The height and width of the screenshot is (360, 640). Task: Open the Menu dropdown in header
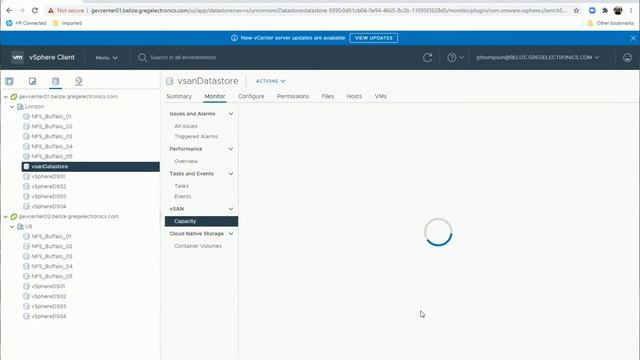tap(107, 58)
